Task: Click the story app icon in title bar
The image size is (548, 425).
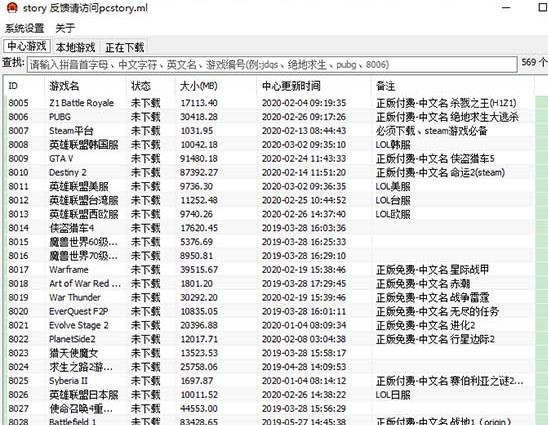Action: [12, 8]
